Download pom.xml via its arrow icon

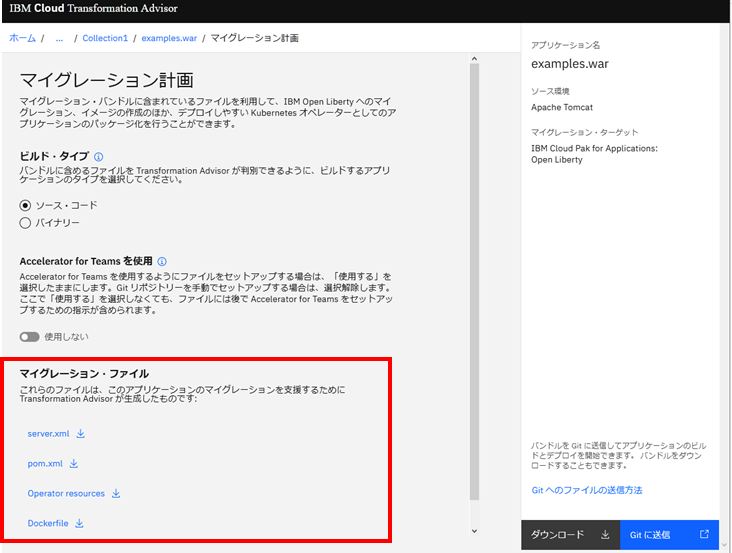tap(74, 463)
